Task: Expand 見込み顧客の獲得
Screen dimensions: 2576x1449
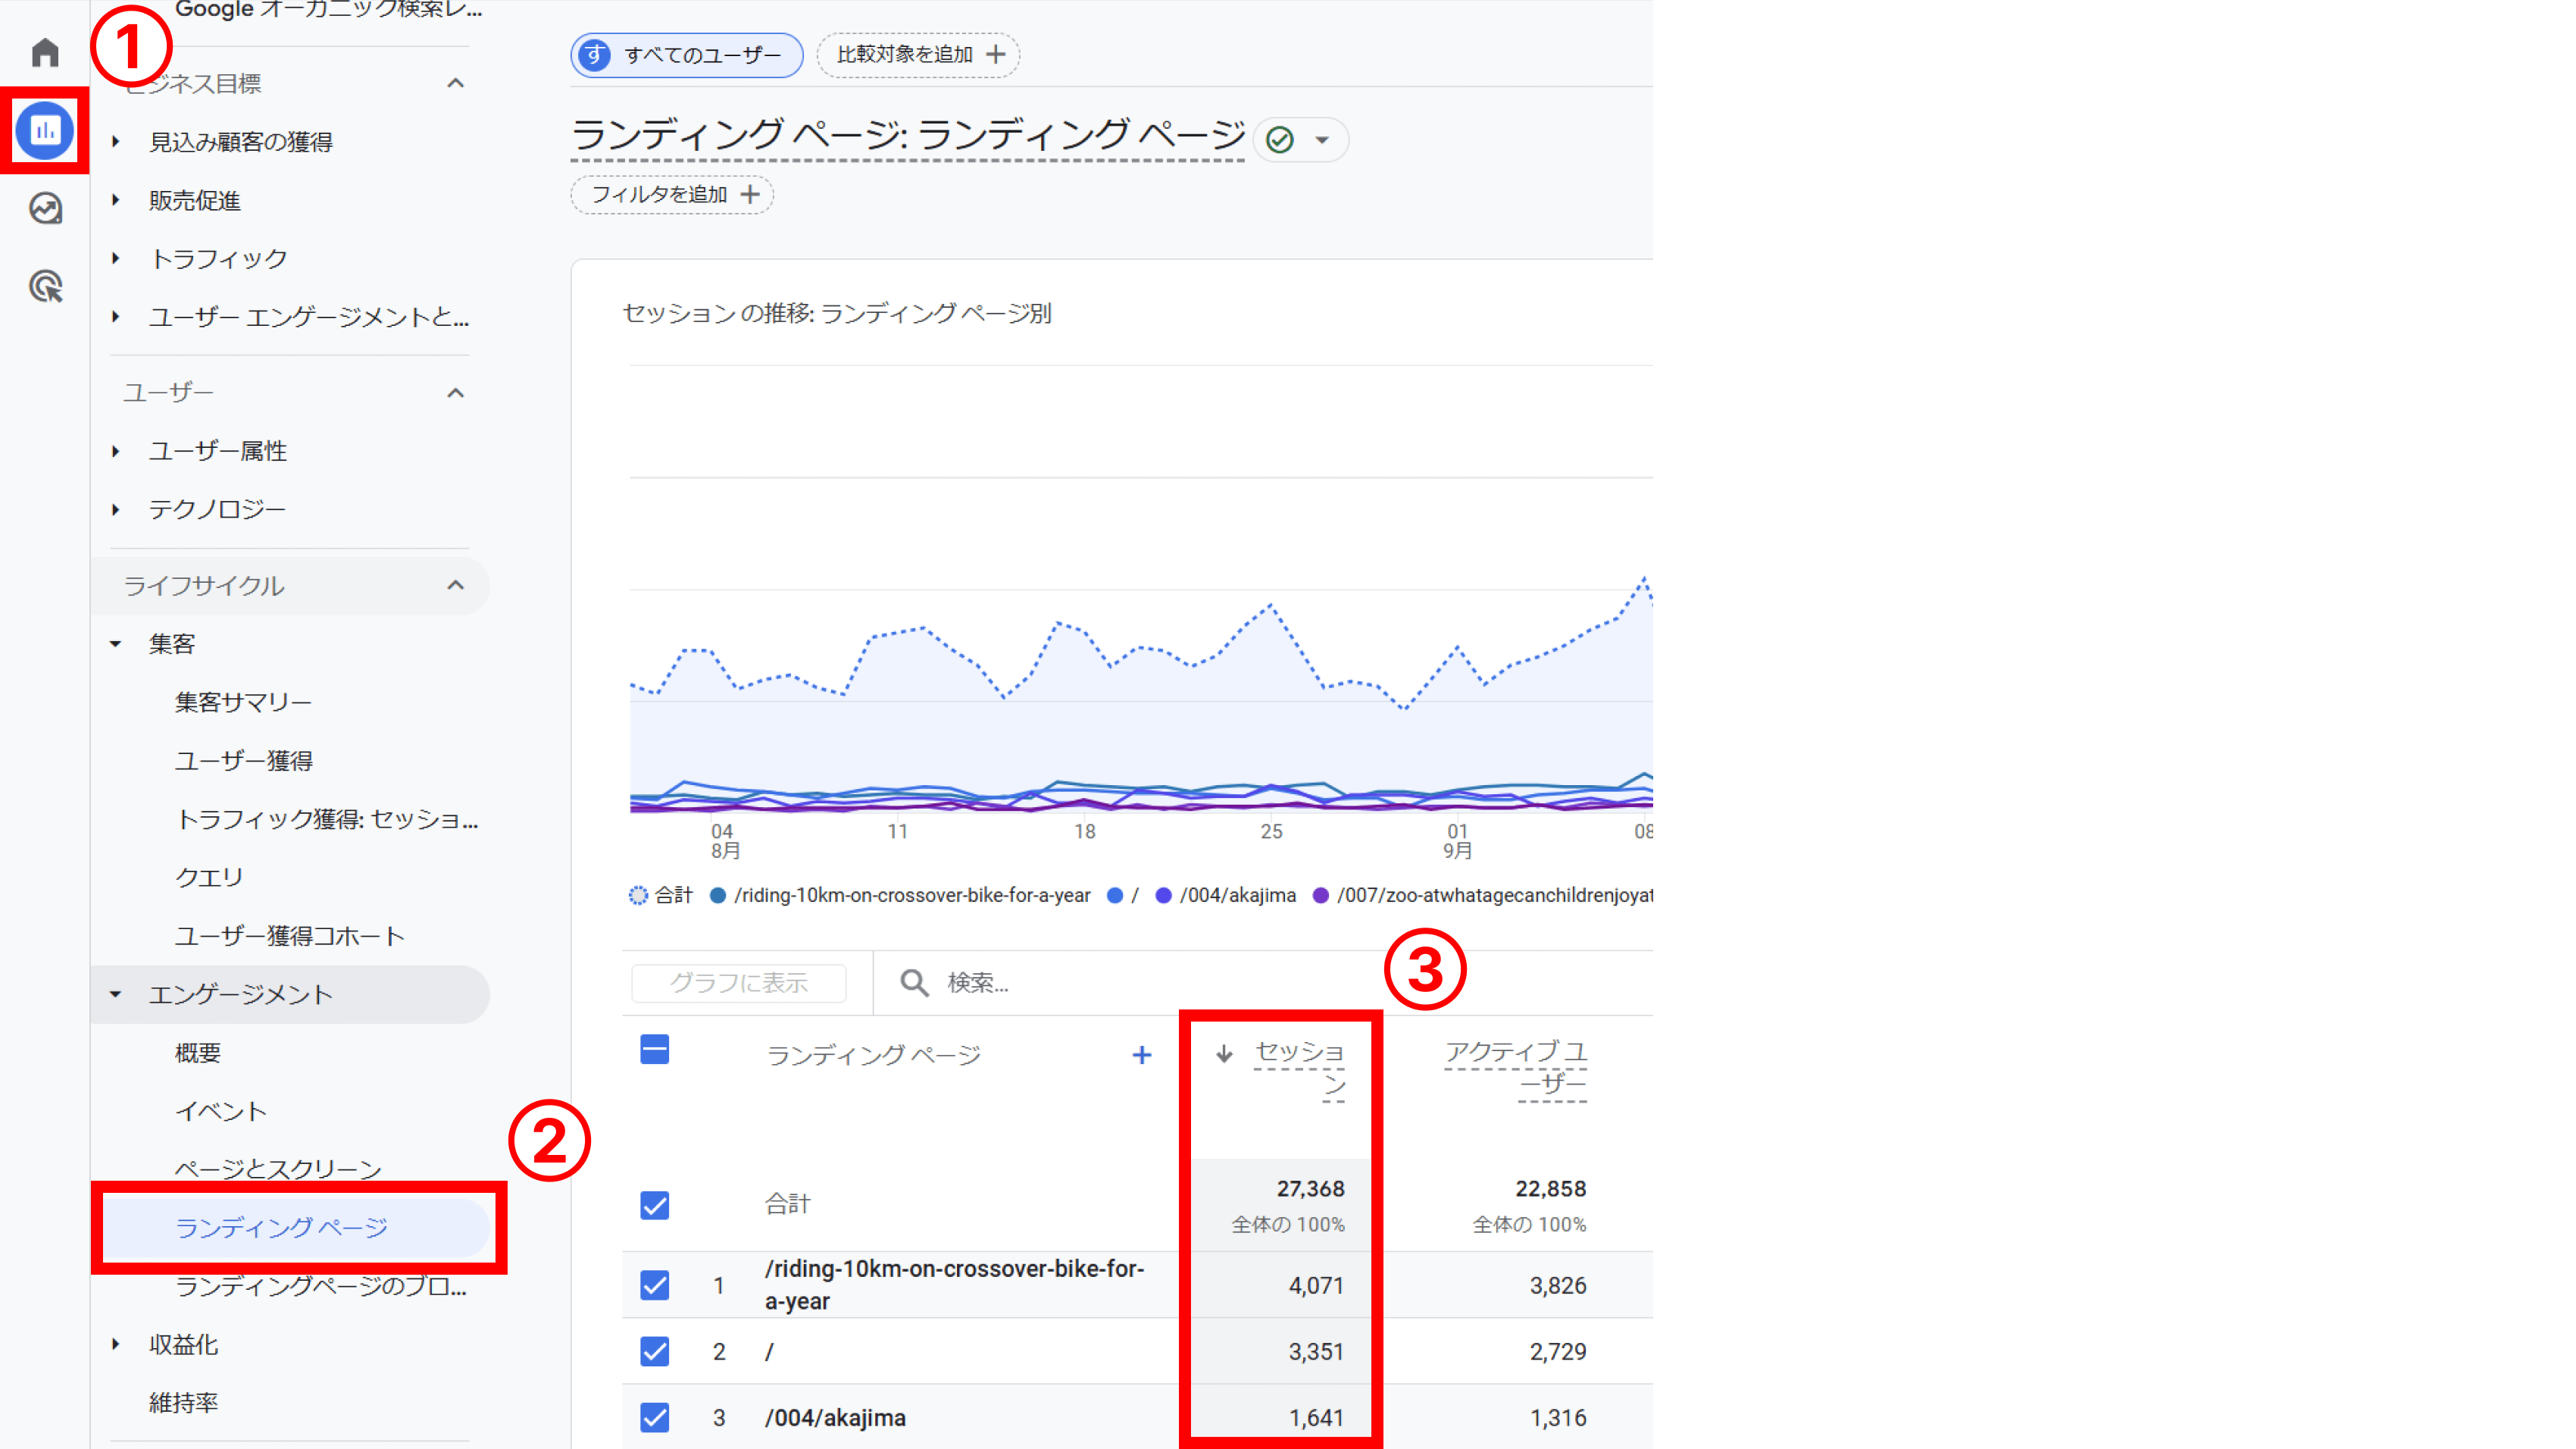Action: [x=116, y=142]
